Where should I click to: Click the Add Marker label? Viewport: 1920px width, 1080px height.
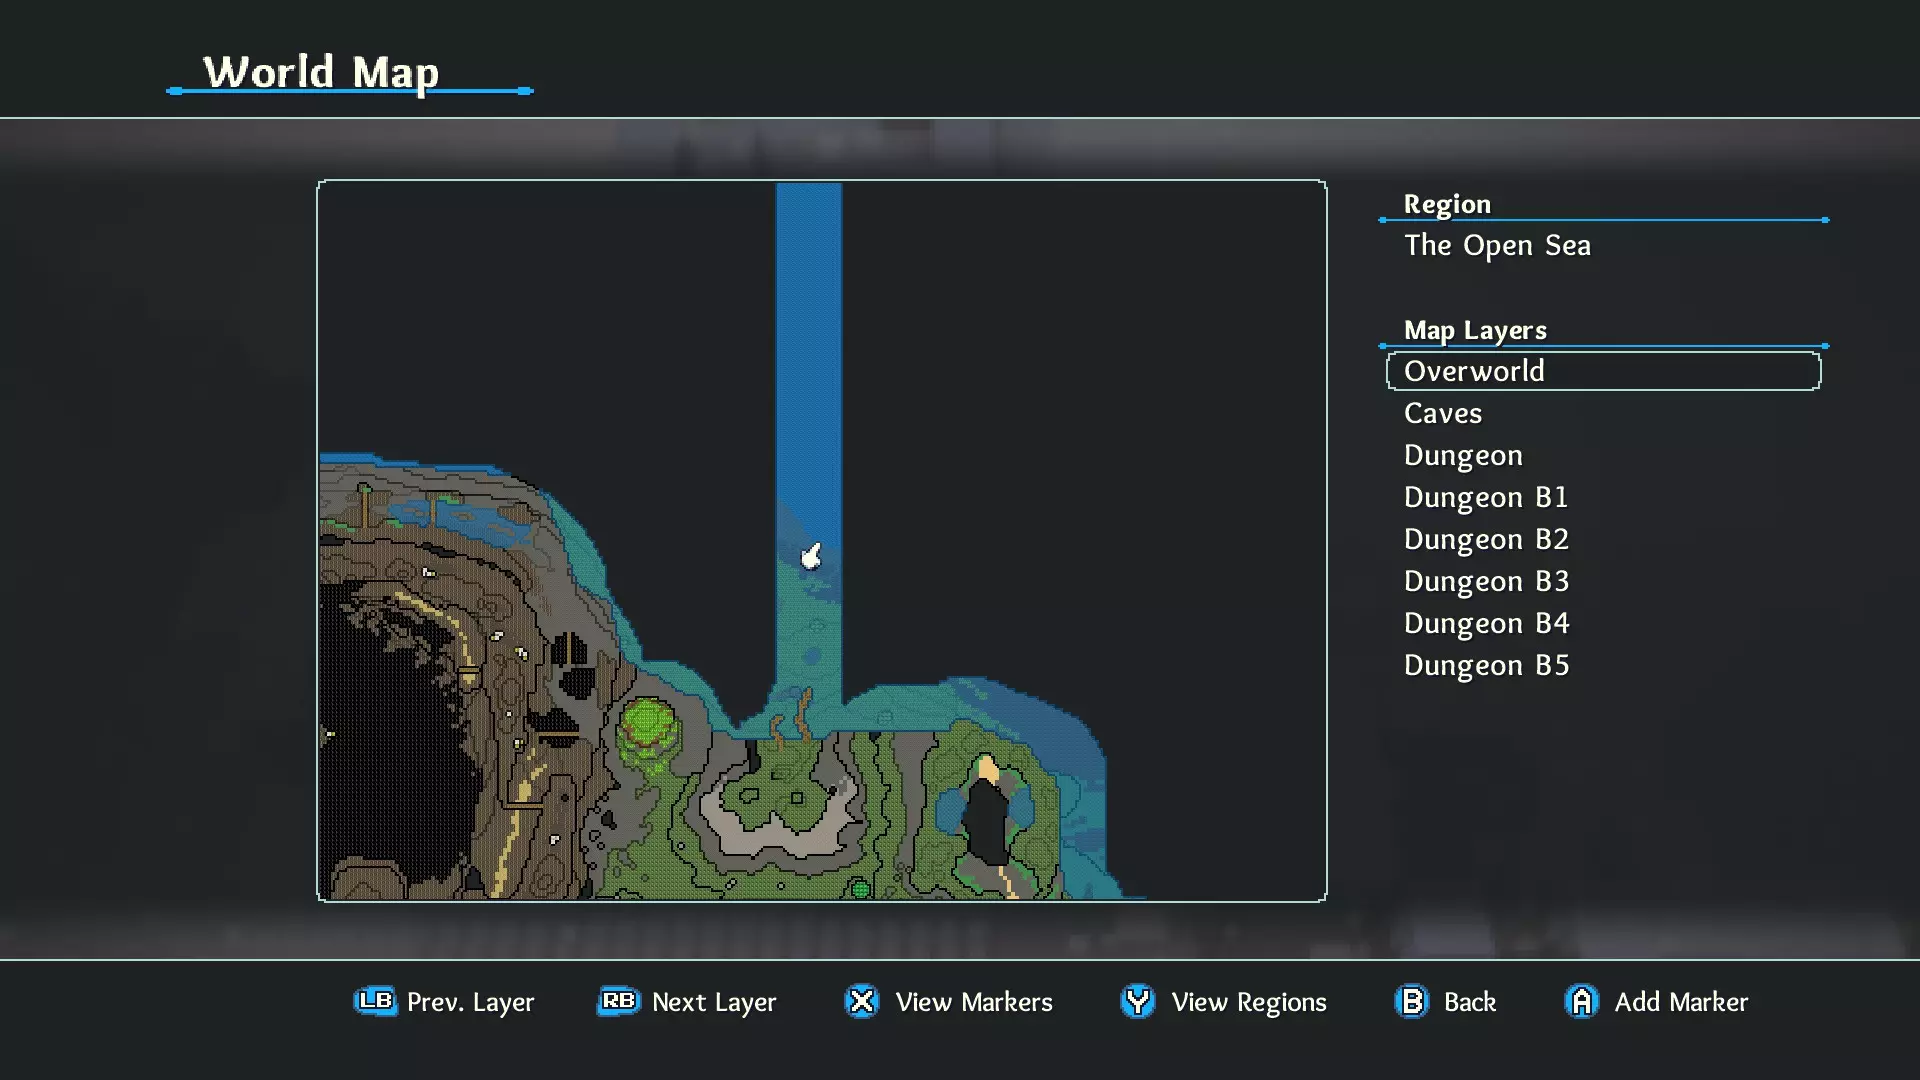(1680, 1002)
